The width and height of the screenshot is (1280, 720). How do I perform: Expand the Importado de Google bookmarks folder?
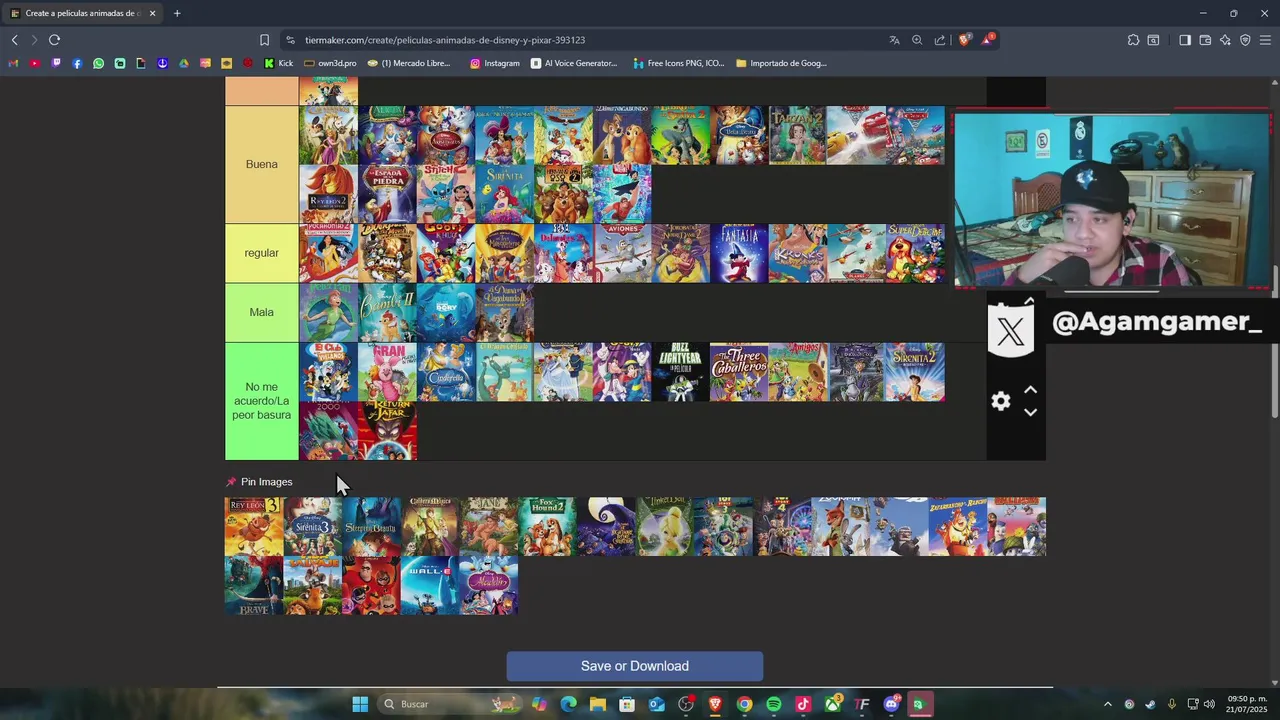pos(781,63)
